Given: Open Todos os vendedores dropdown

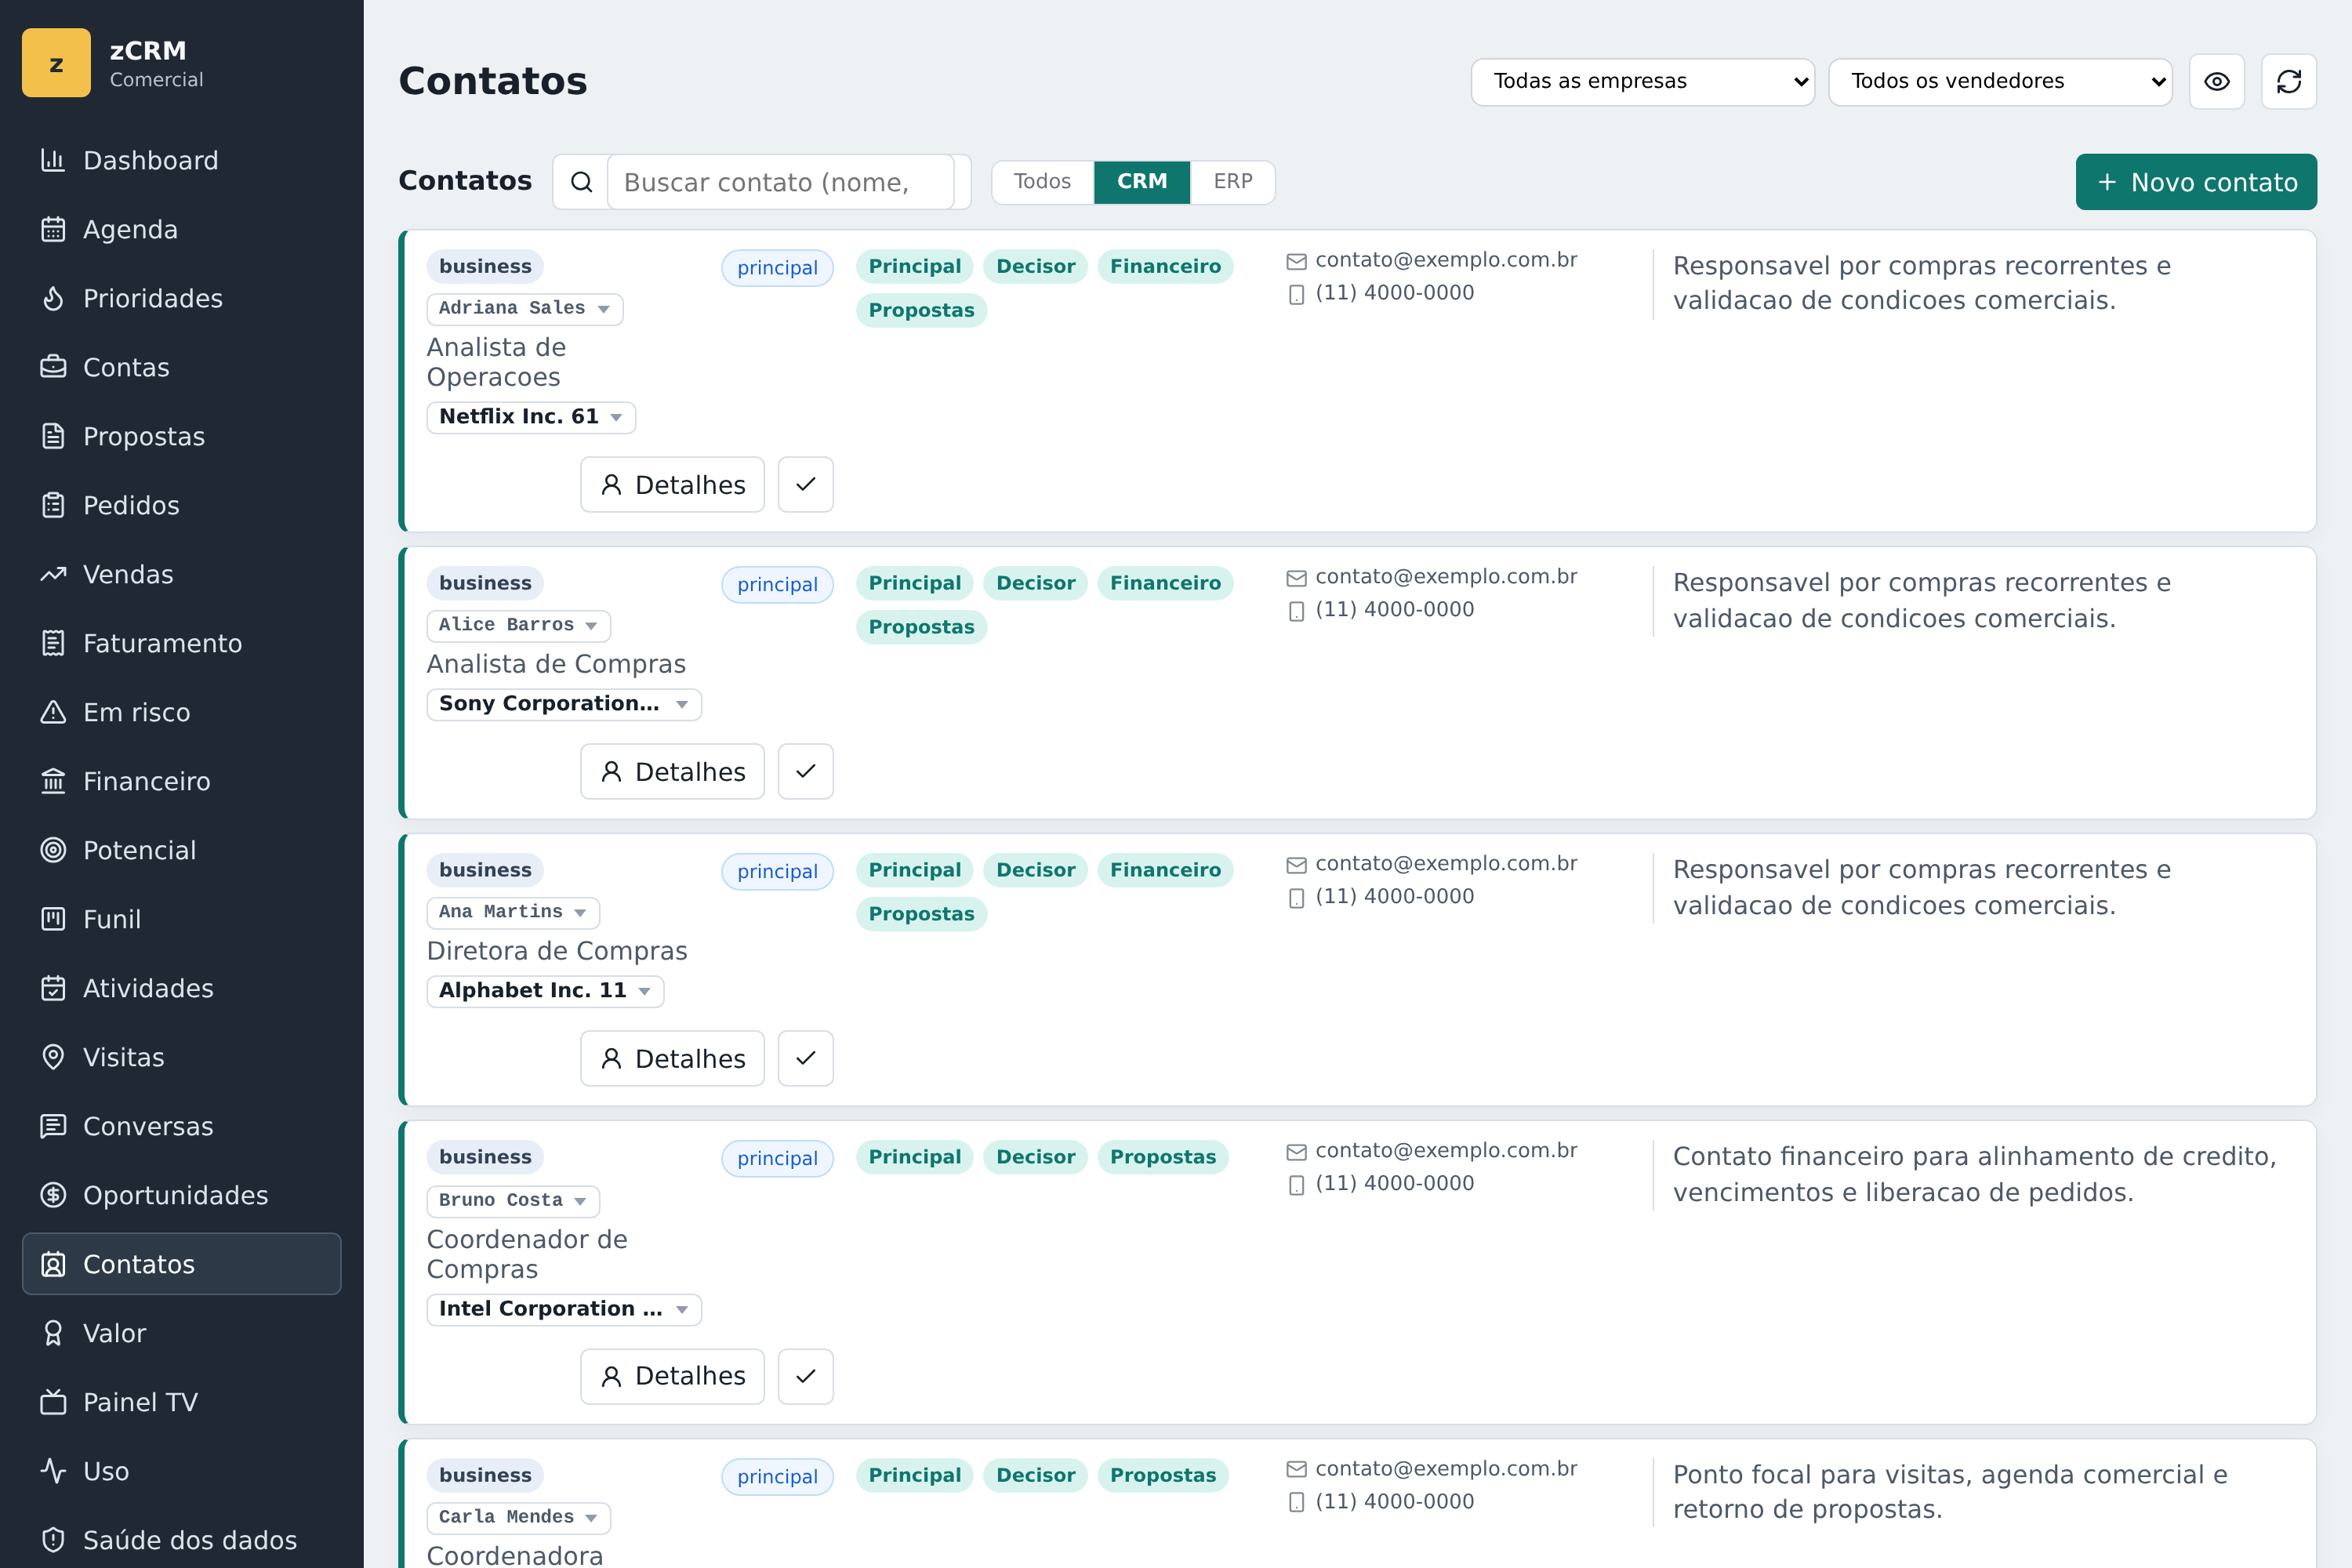Looking at the screenshot, I should click(2000, 81).
